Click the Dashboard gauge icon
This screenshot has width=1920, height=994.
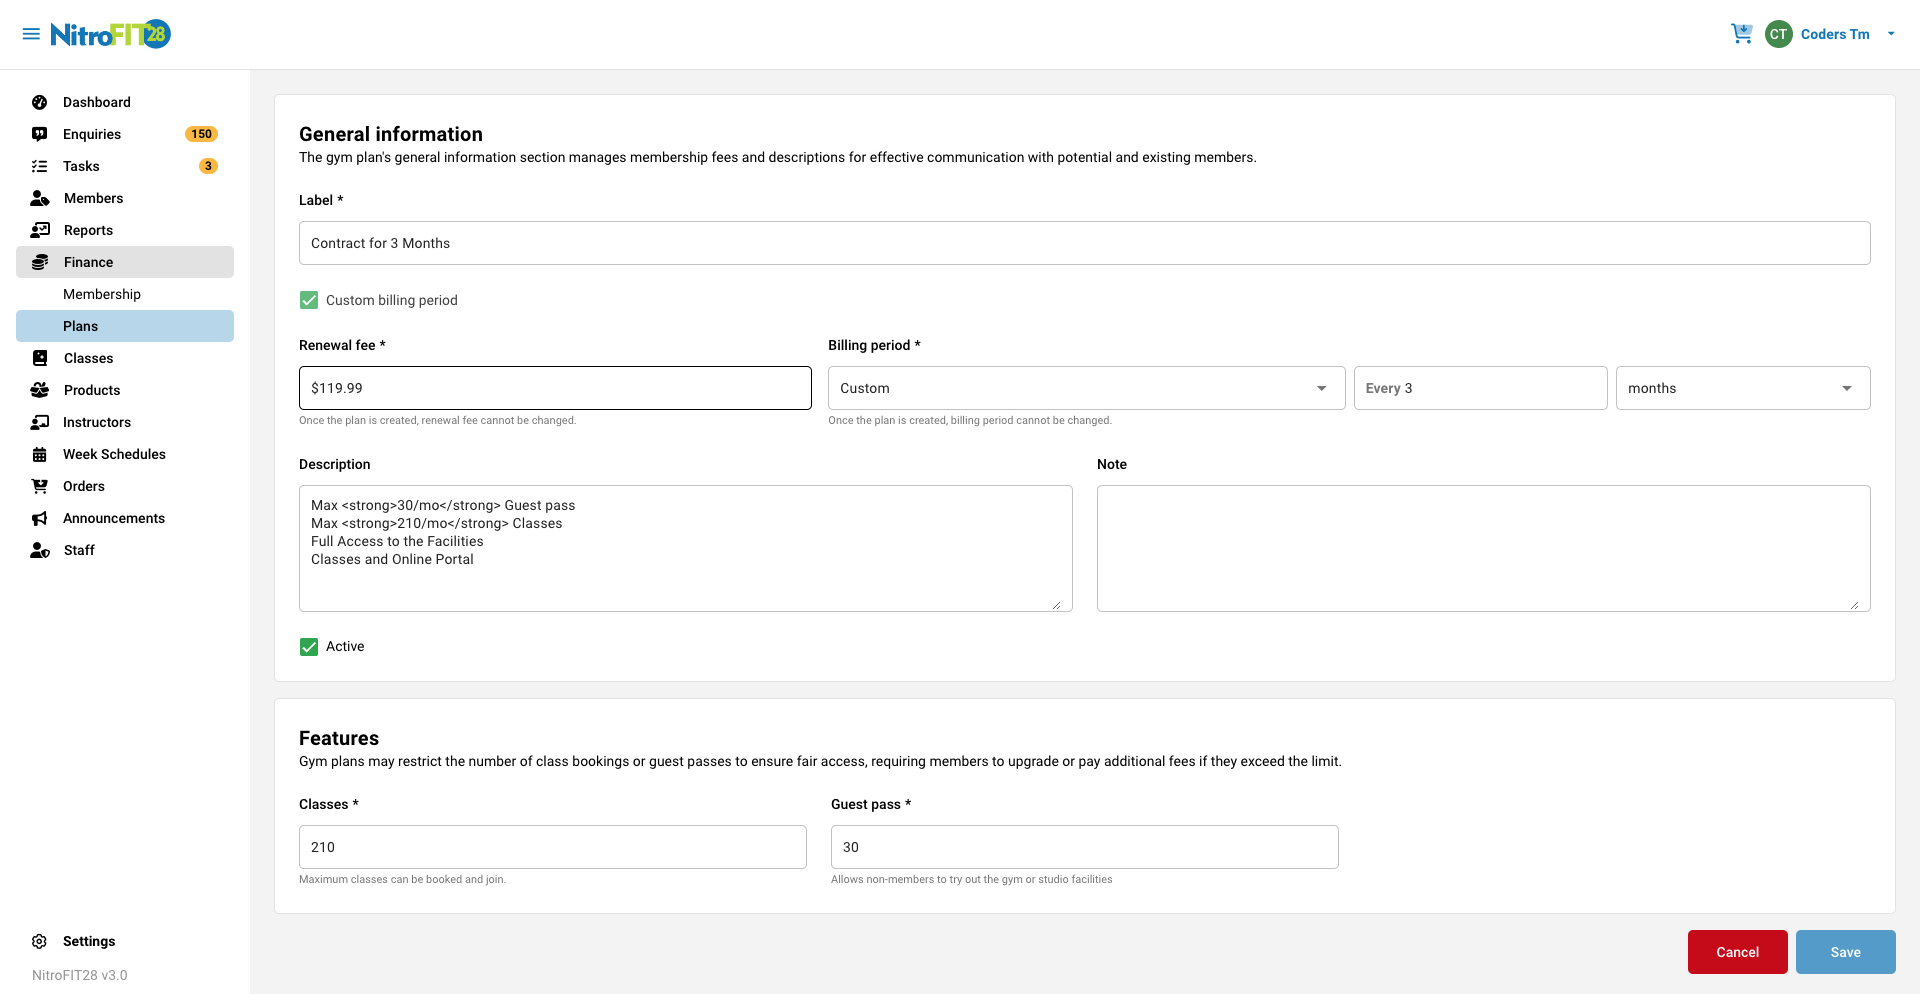pyautogui.click(x=40, y=102)
